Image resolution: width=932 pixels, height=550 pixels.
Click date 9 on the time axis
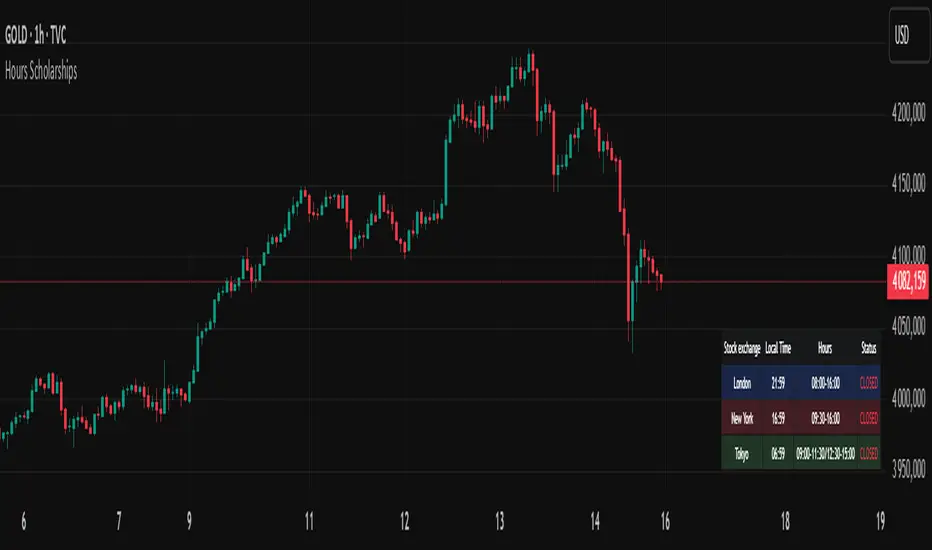coord(189,521)
